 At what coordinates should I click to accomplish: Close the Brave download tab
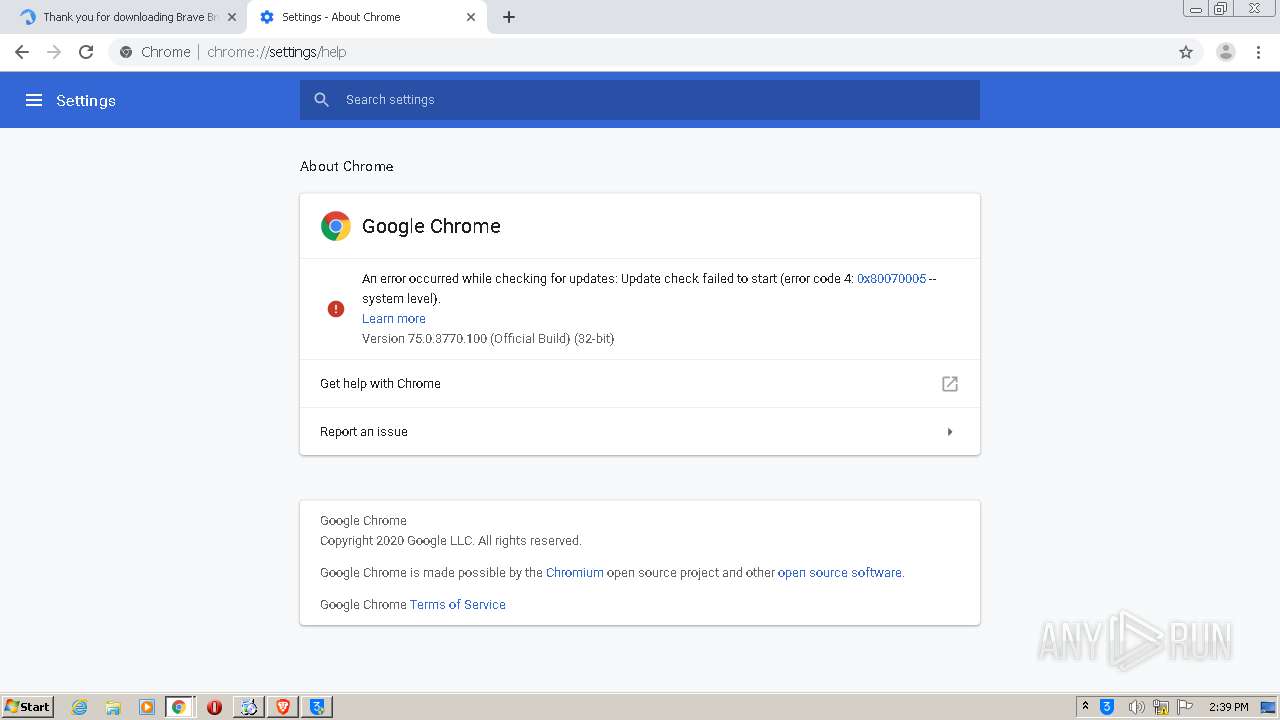232,17
